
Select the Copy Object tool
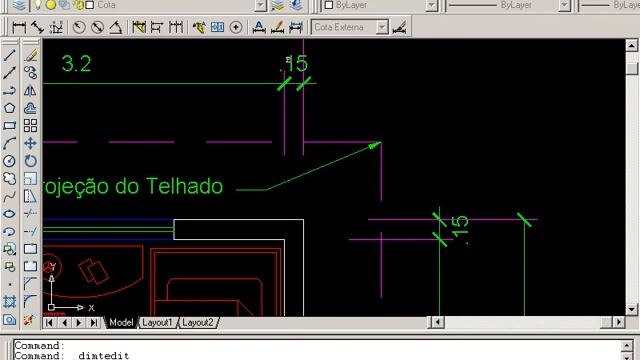tap(30, 73)
